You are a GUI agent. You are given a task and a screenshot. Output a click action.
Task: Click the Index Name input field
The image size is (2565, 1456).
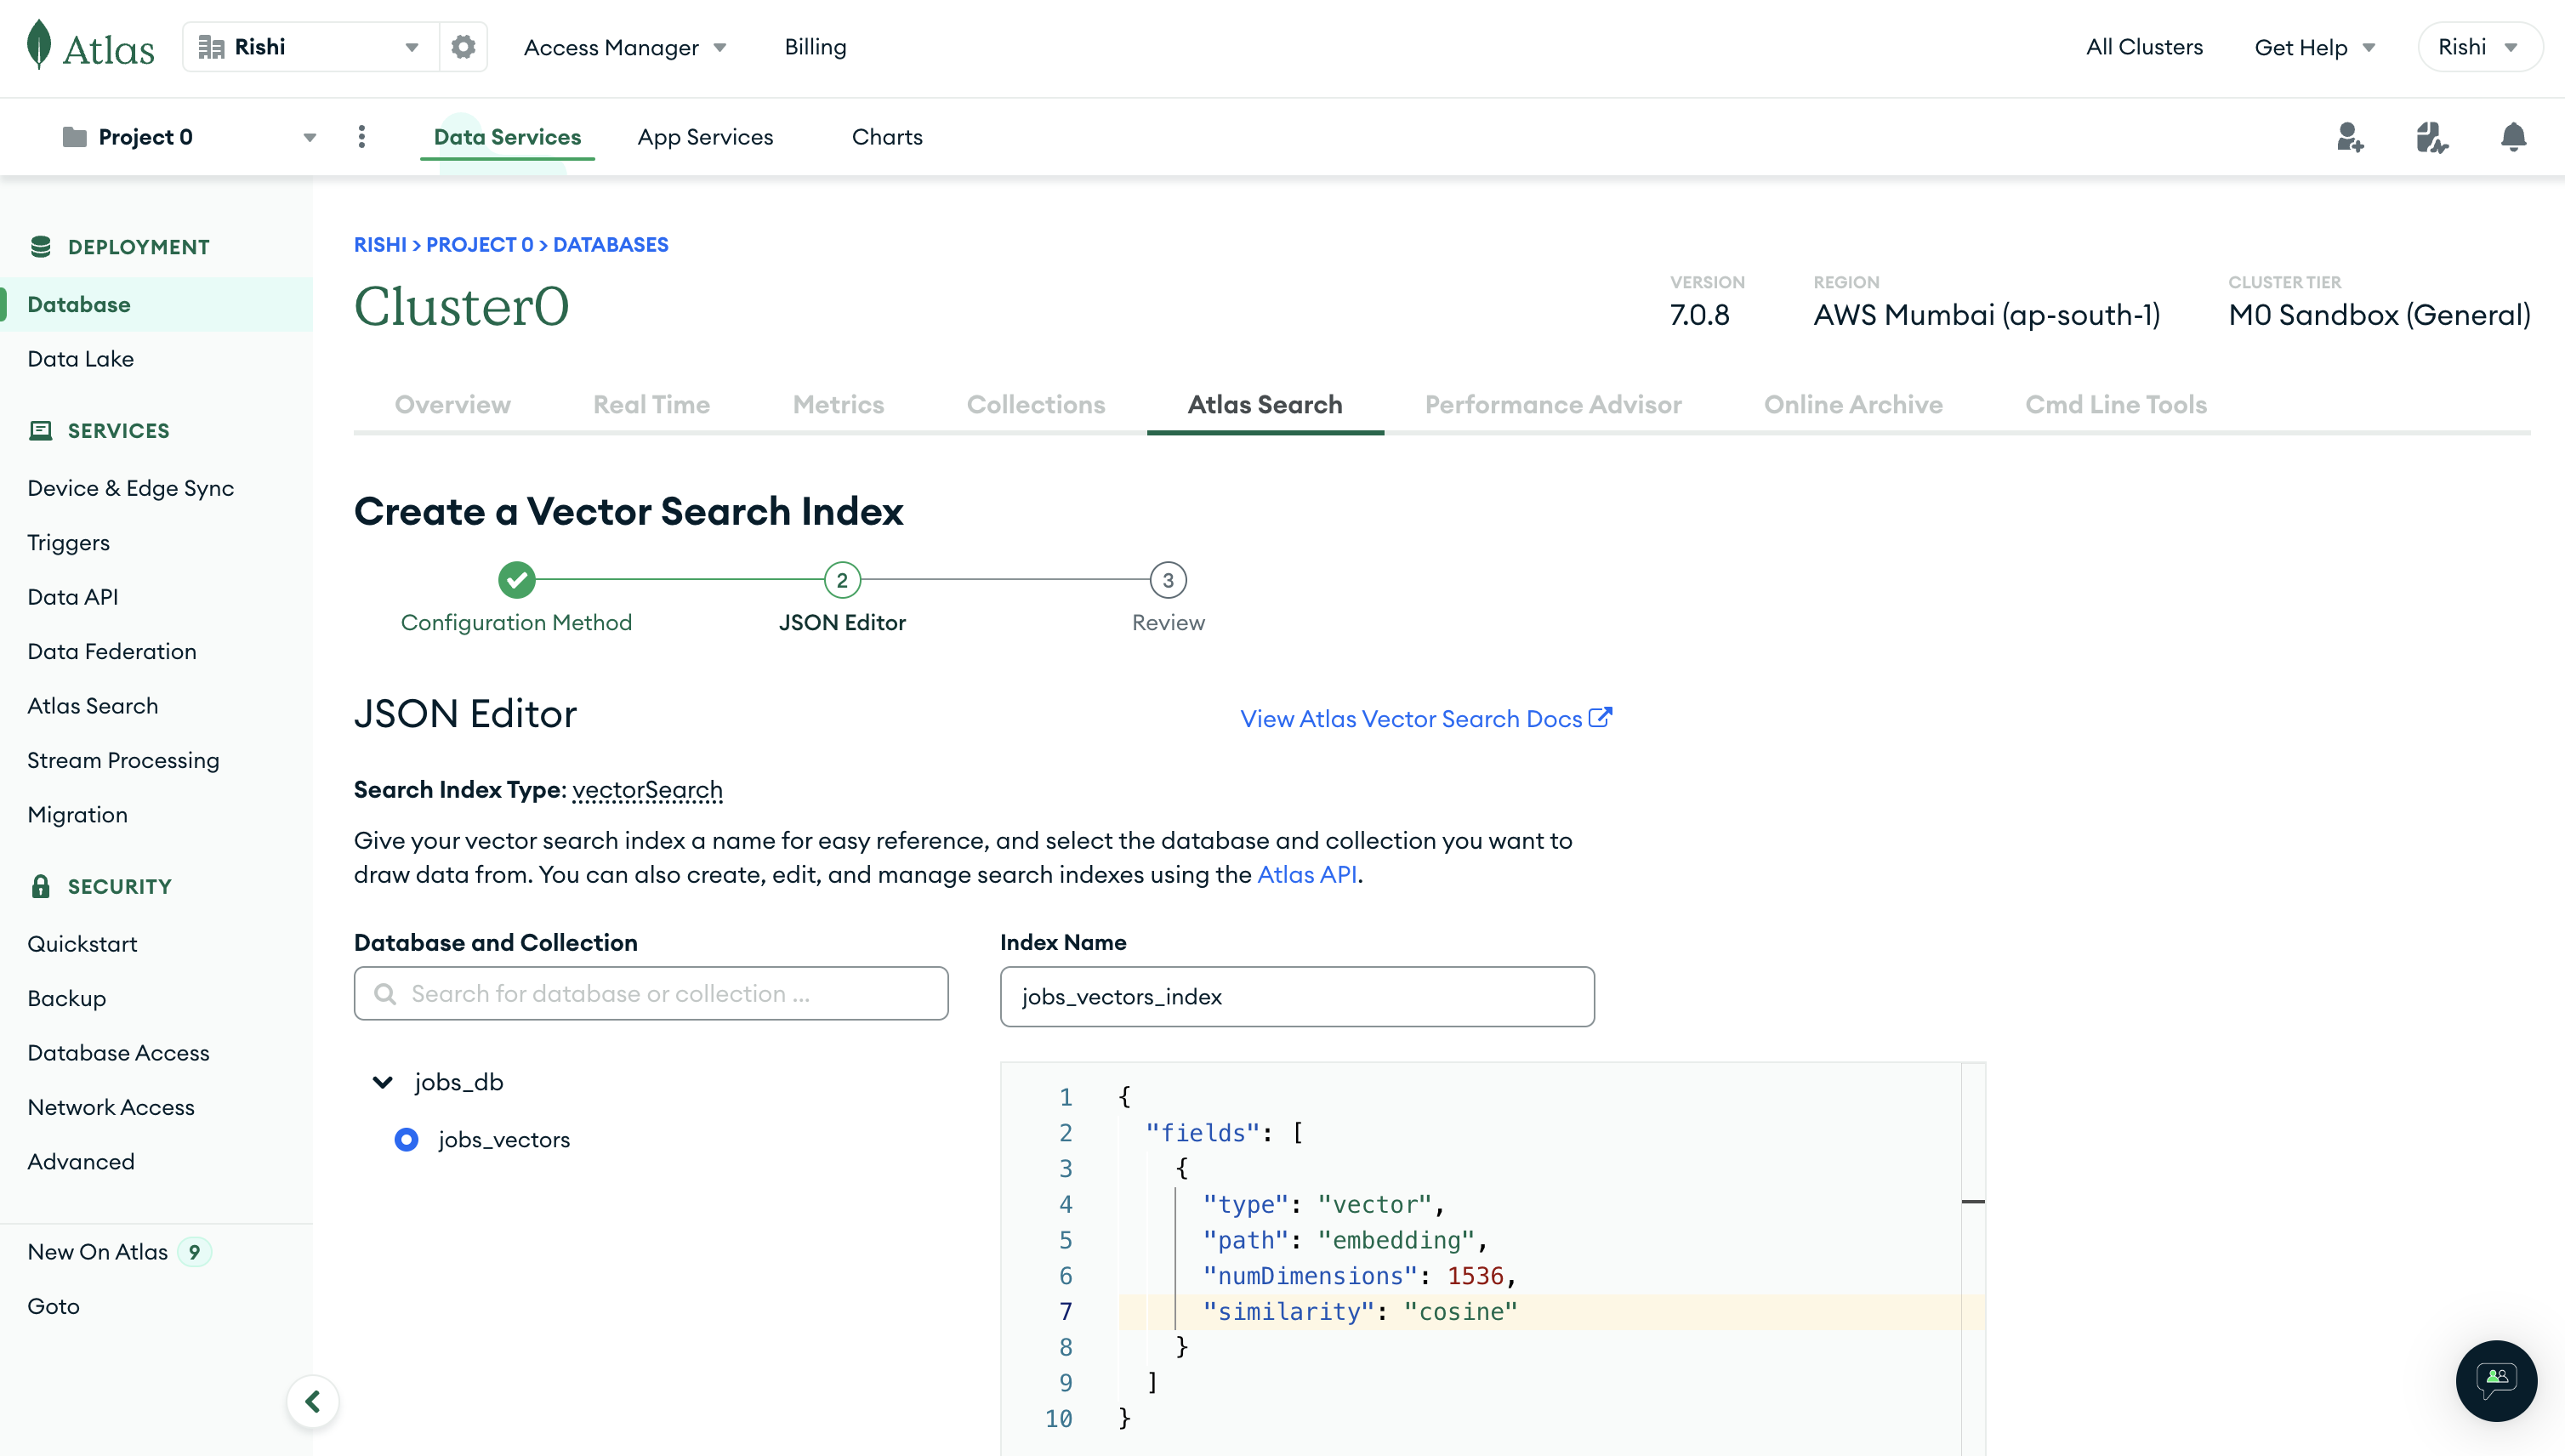coord(1297,996)
